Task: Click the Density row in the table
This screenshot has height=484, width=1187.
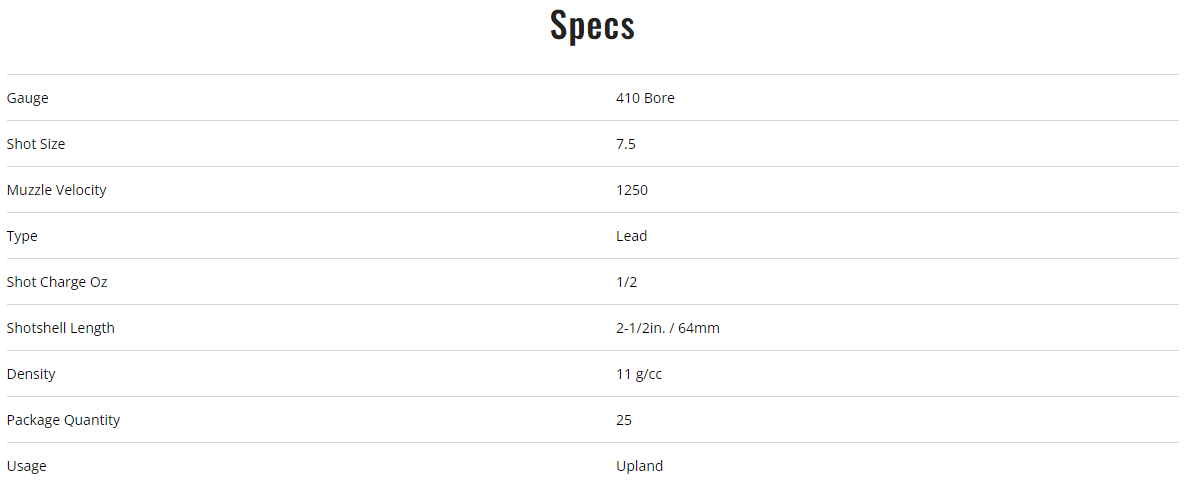Action: (593, 374)
